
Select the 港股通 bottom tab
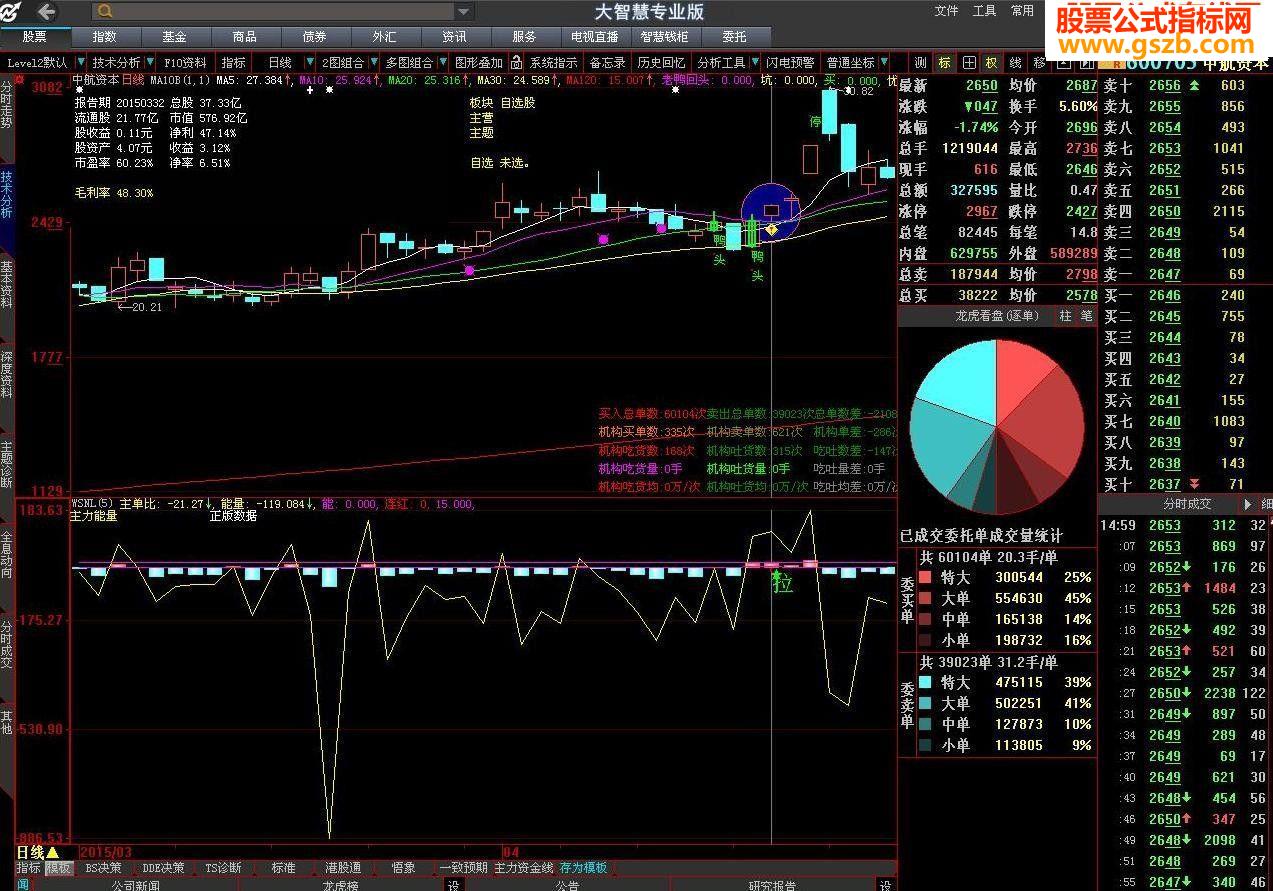coord(343,868)
